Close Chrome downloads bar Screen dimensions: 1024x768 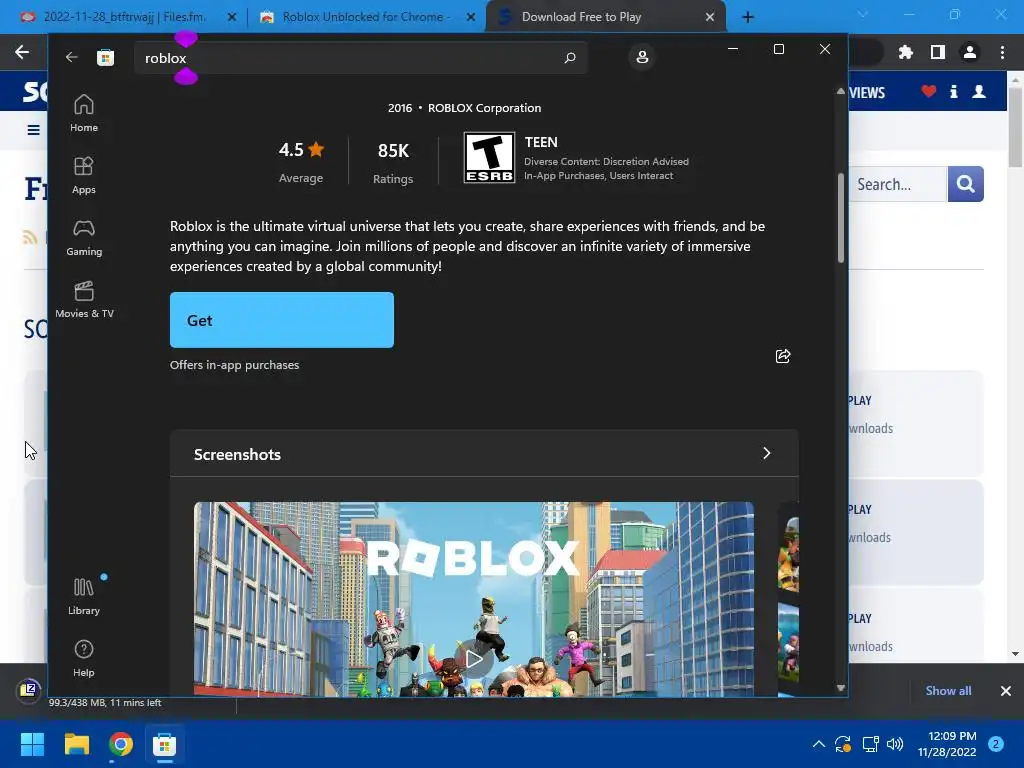[x=1006, y=690]
